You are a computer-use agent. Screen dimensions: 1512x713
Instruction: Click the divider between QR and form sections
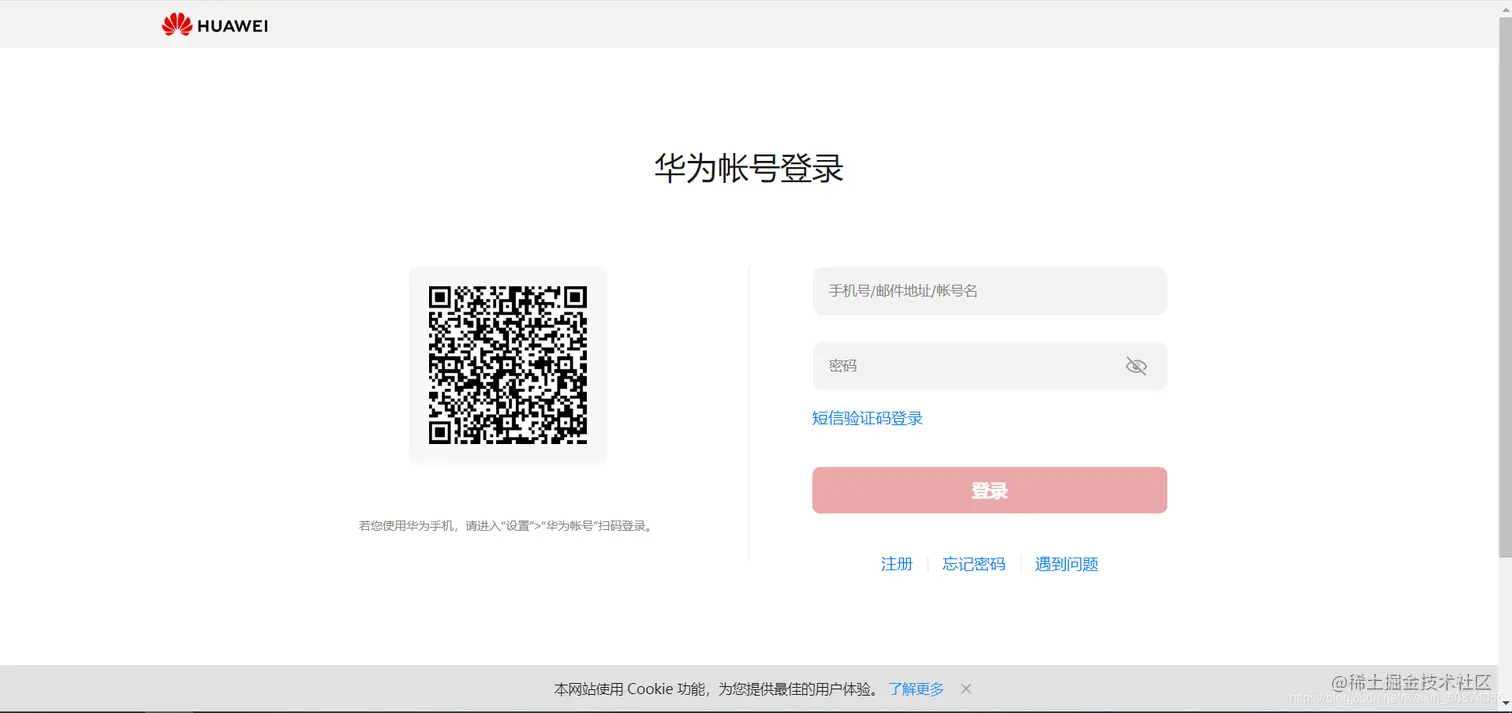(x=750, y=410)
